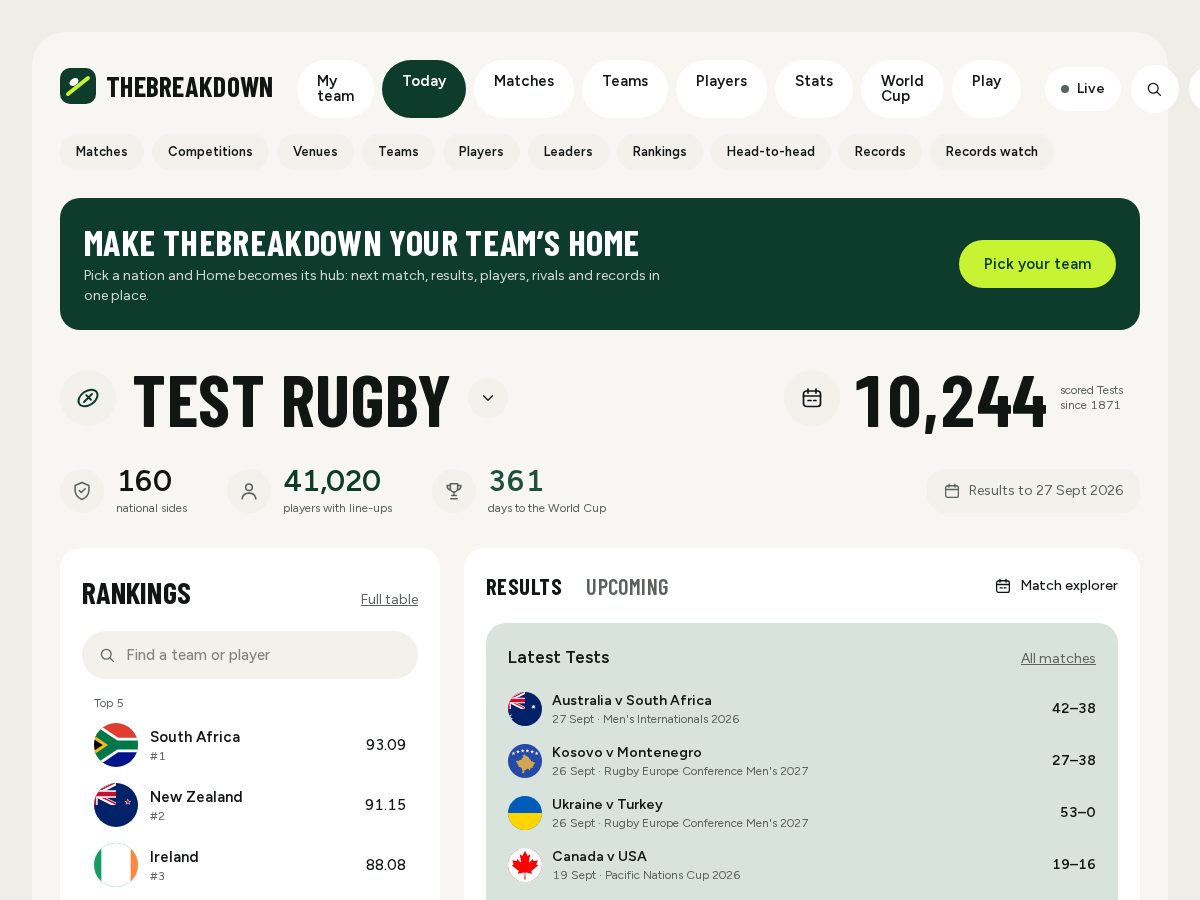Viewport: 1200px width, 900px height.
Task: Open the Full table link
Action: [x=389, y=600]
